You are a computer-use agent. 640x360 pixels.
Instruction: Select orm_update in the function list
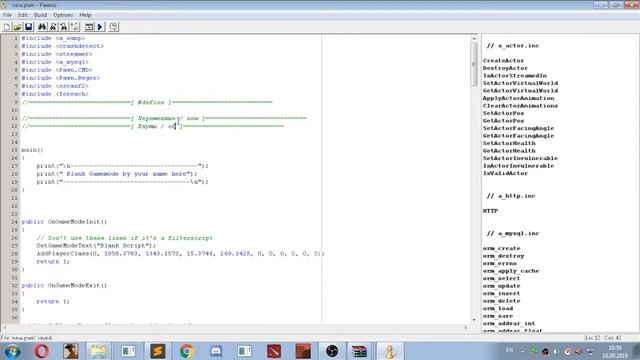(502, 286)
